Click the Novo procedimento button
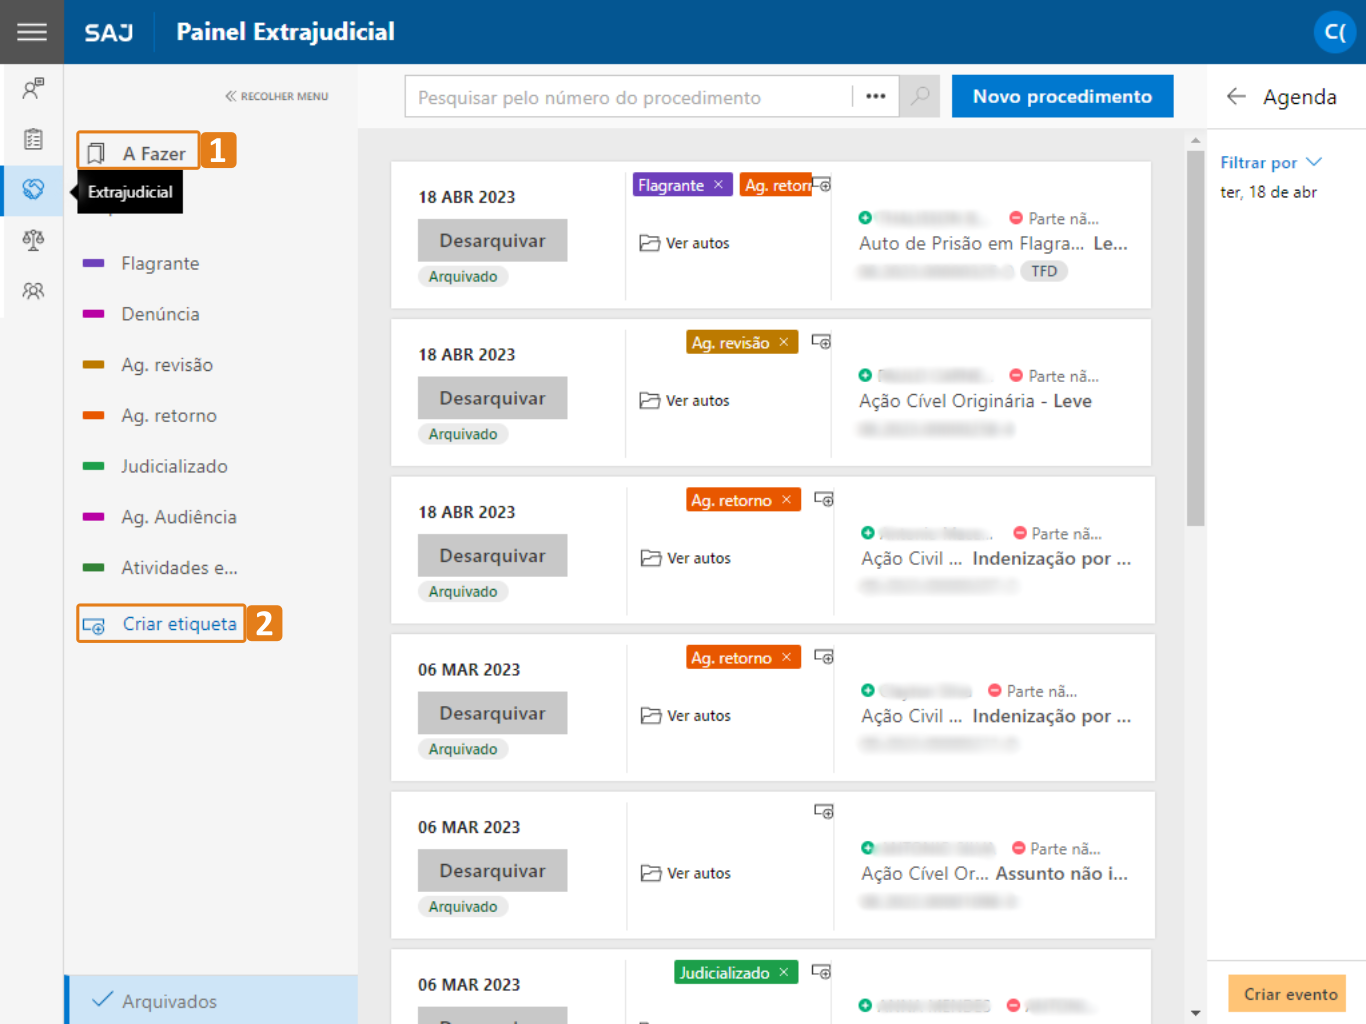This screenshot has width=1366, height=1024. coord(1062,96)
